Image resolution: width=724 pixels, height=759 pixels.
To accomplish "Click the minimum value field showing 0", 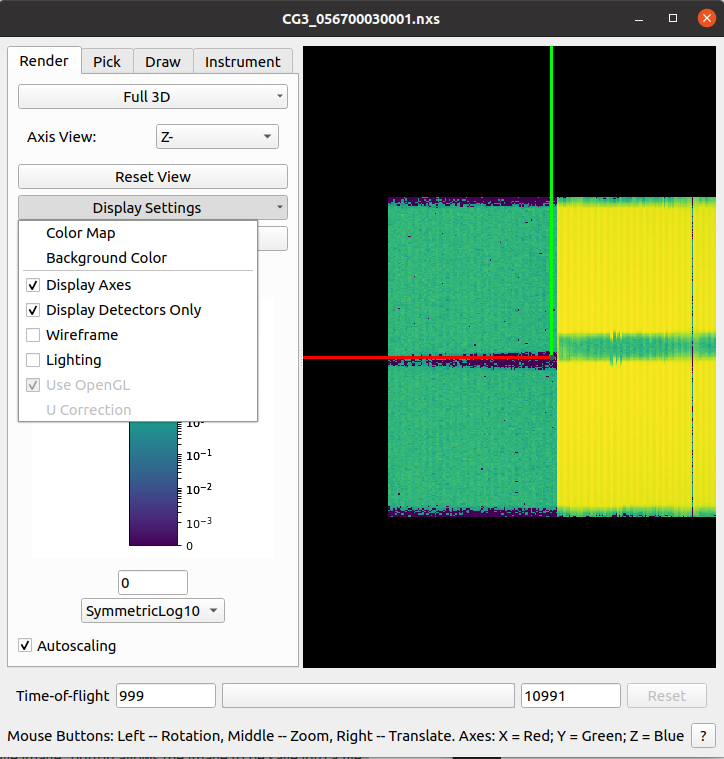I will 153,583.
